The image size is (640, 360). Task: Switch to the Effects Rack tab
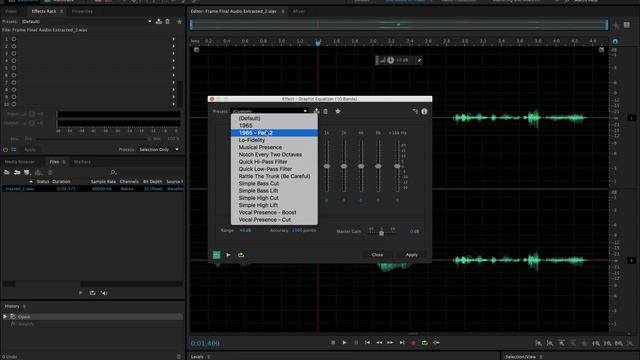coord(44,11)
